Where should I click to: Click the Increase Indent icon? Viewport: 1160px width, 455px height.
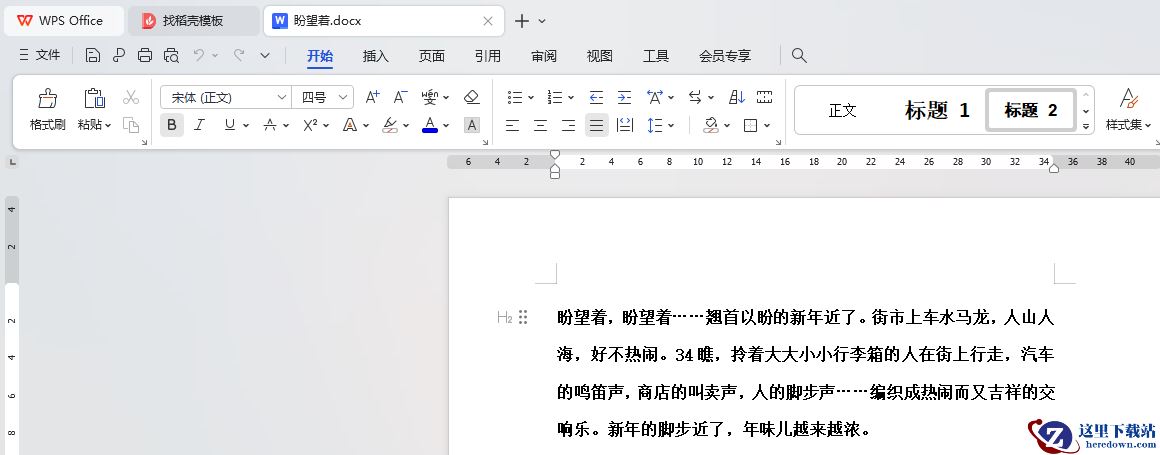click(624, 97)
